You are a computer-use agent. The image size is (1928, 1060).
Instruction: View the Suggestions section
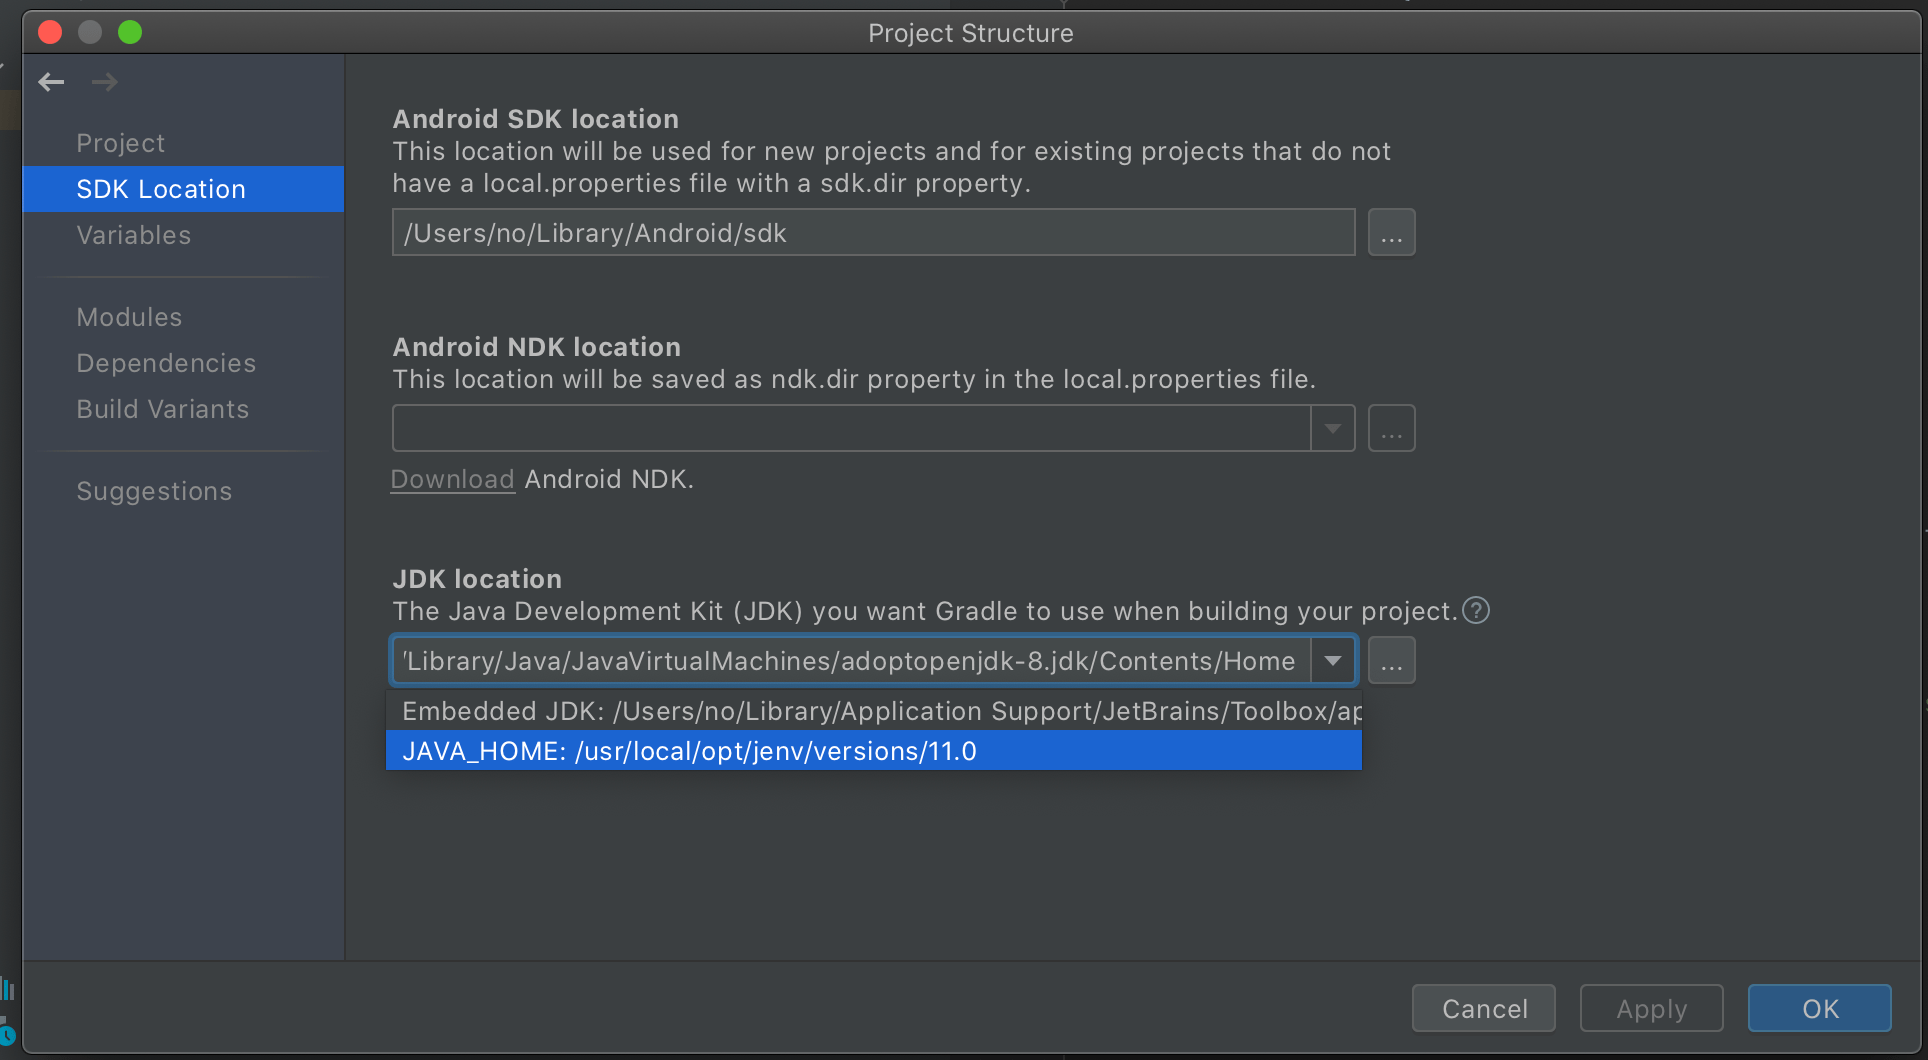coord(153,490)
